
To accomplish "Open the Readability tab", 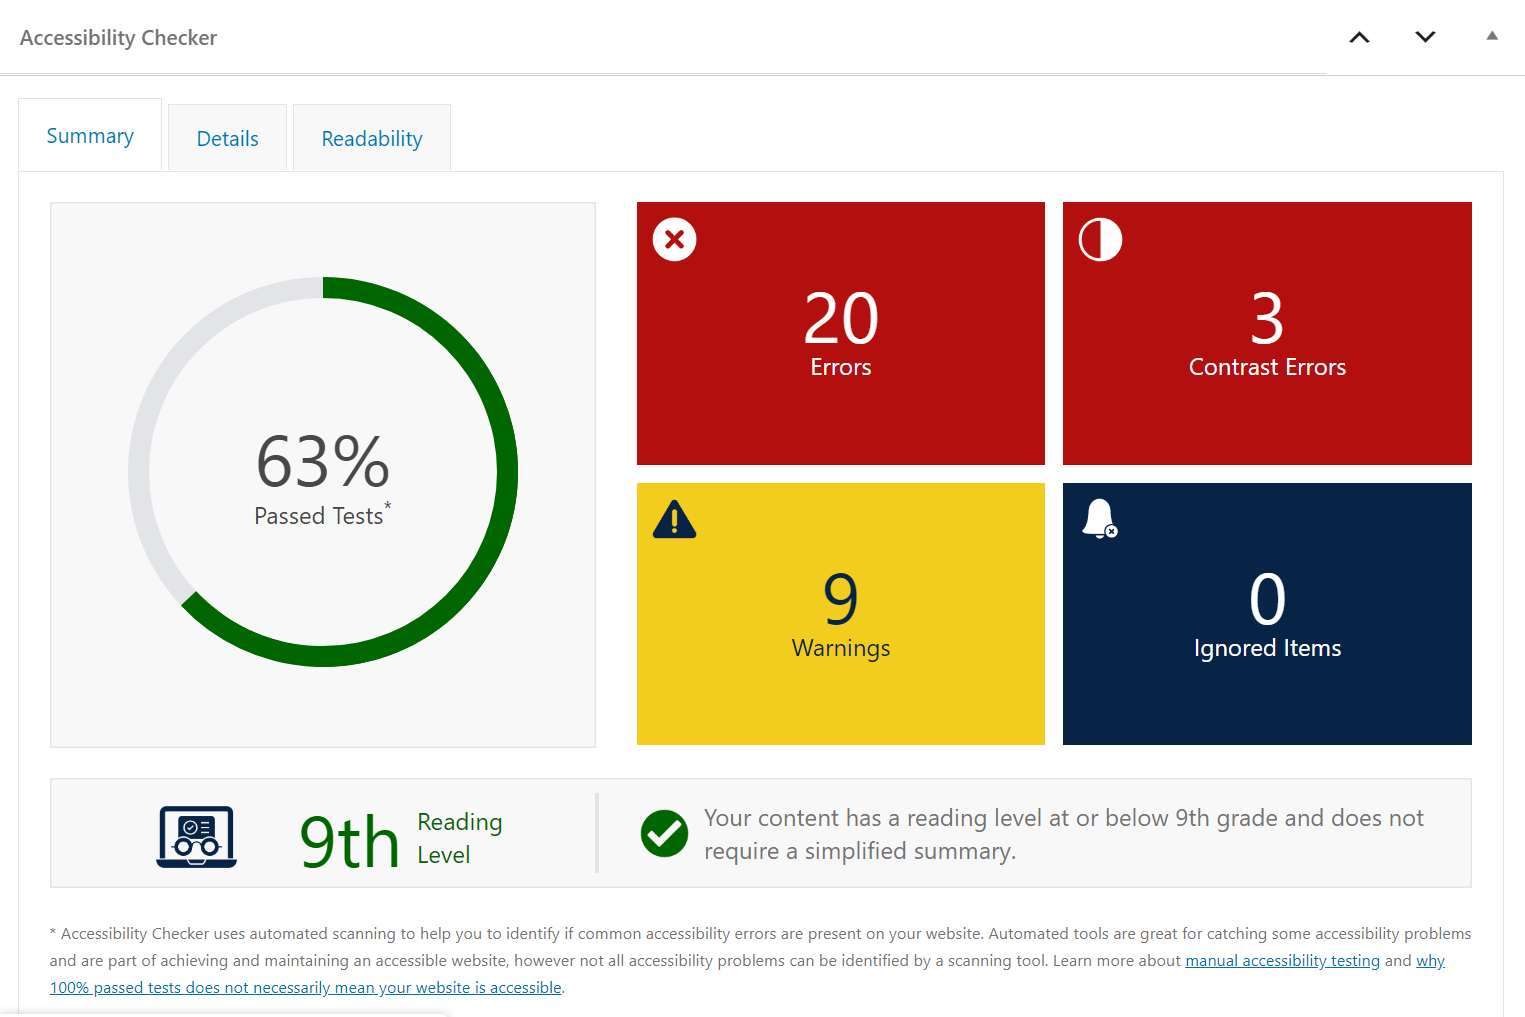I will point(371,138).
